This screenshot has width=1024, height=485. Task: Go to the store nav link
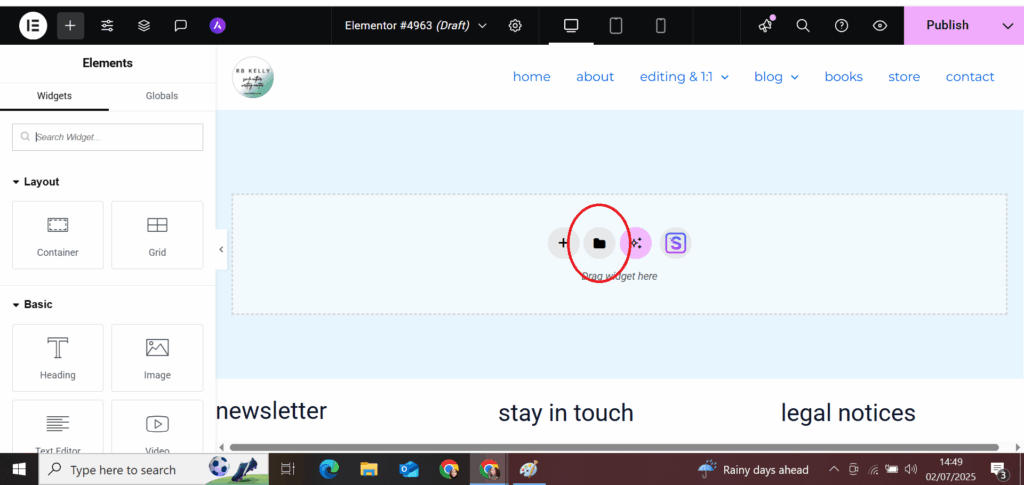pyautogui.click(x=904, y=77)
